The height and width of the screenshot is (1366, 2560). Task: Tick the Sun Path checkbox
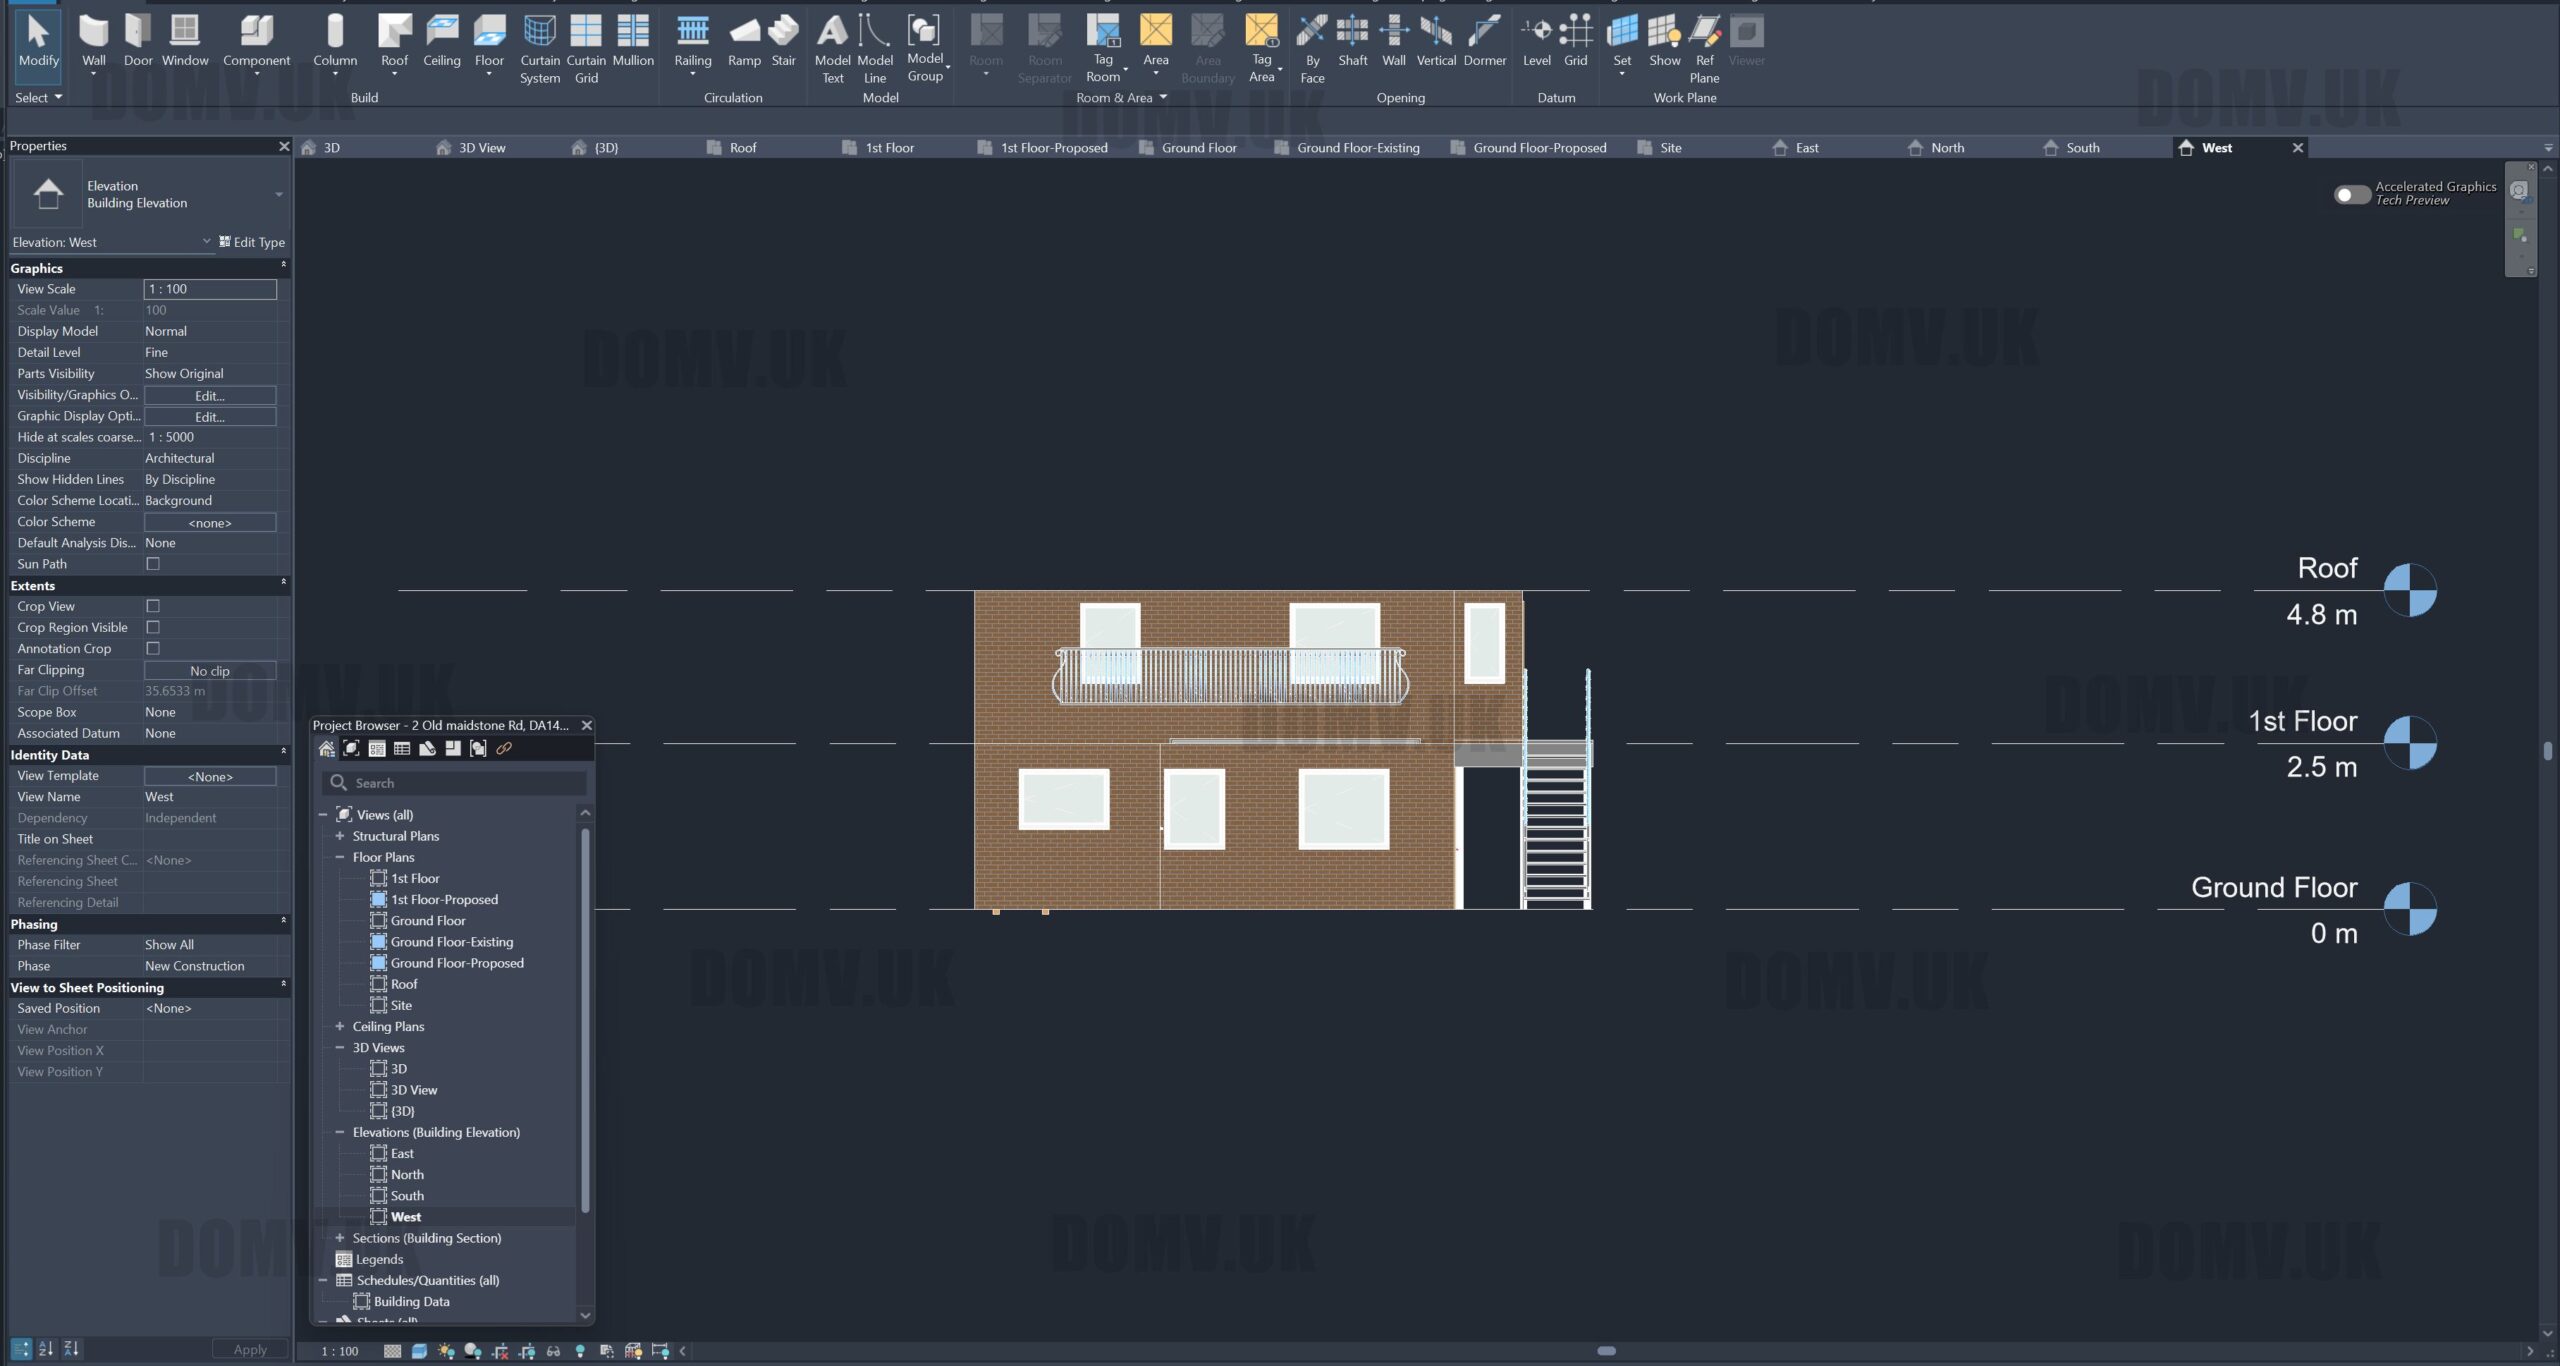[153, 564]
